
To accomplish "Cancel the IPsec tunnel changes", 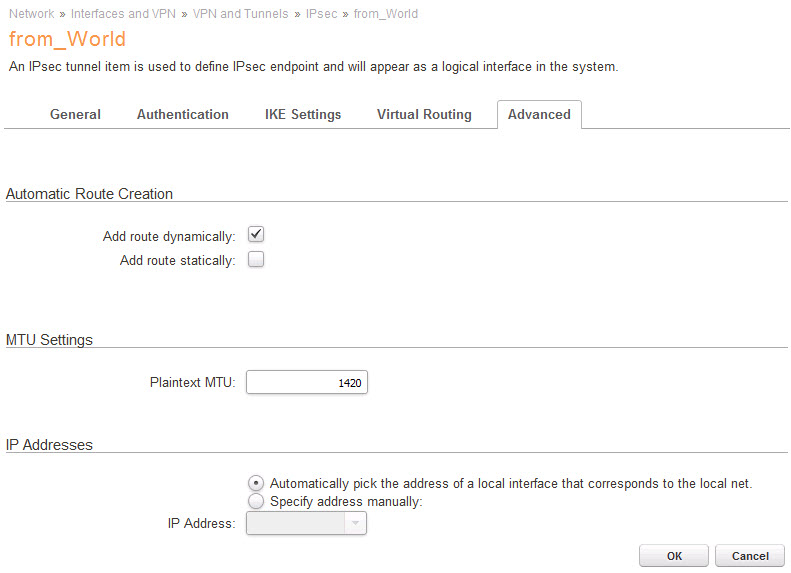I will click(750, 556).
